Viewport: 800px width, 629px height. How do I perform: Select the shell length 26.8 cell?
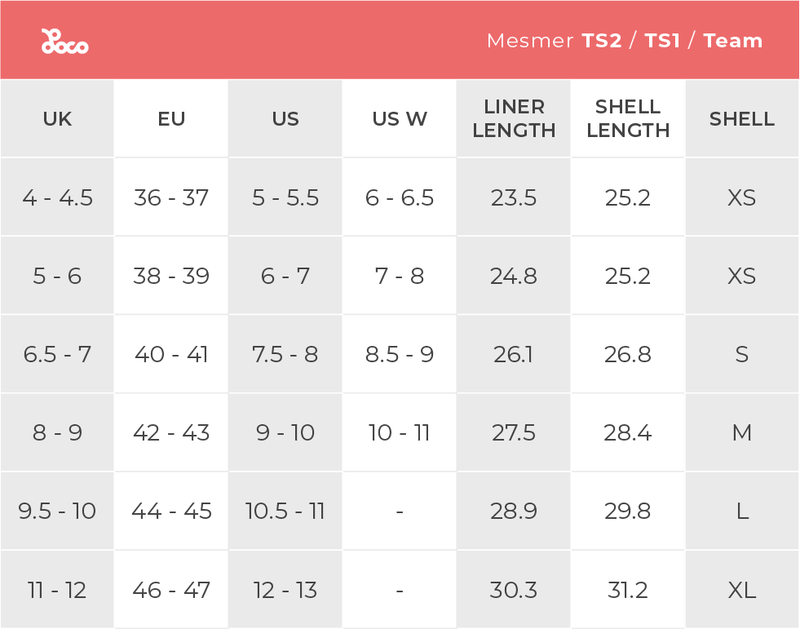pyautogui.click(x=628, y=354)
